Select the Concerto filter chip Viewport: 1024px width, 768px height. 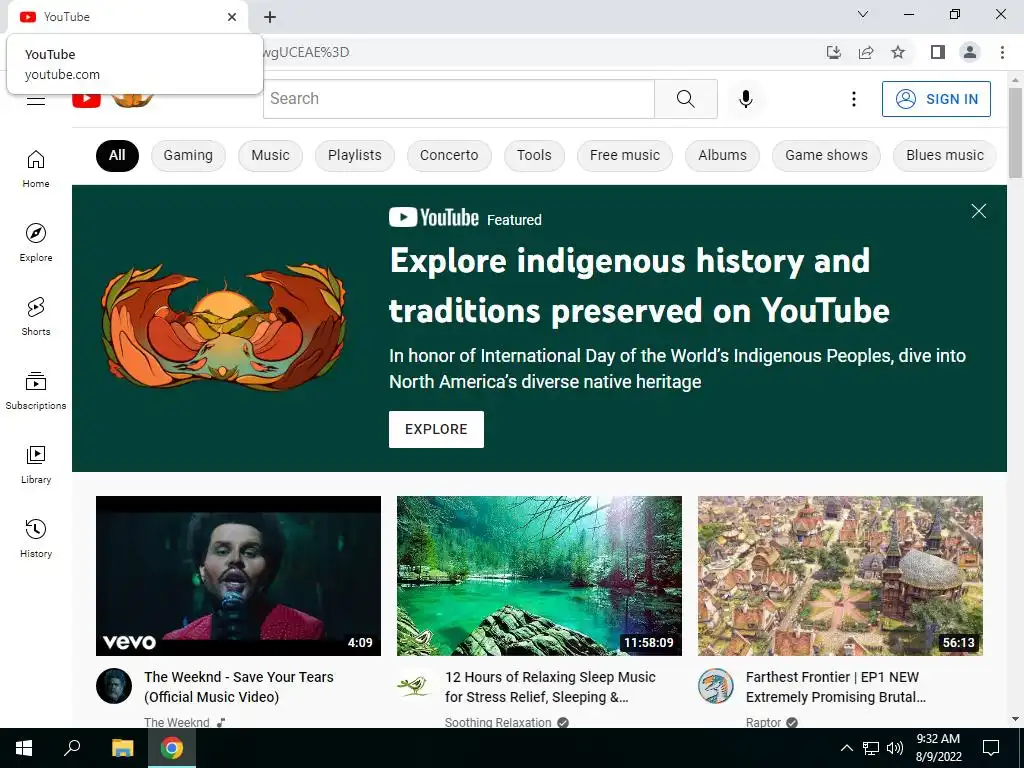point(449,155)
